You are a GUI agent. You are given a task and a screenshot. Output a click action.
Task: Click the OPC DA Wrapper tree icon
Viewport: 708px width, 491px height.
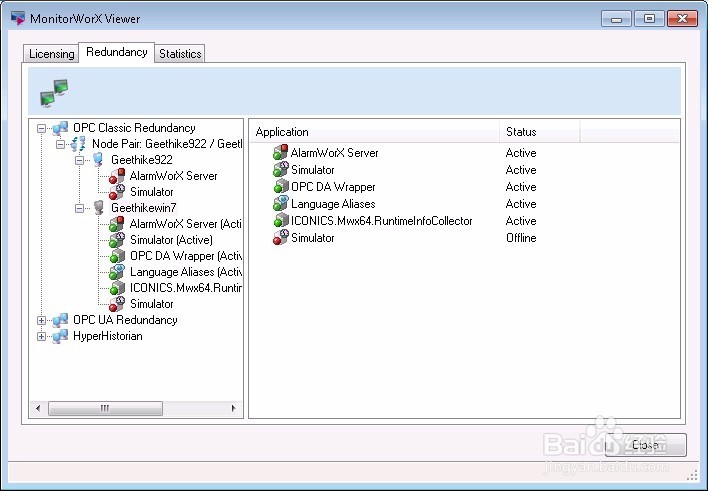117,256
